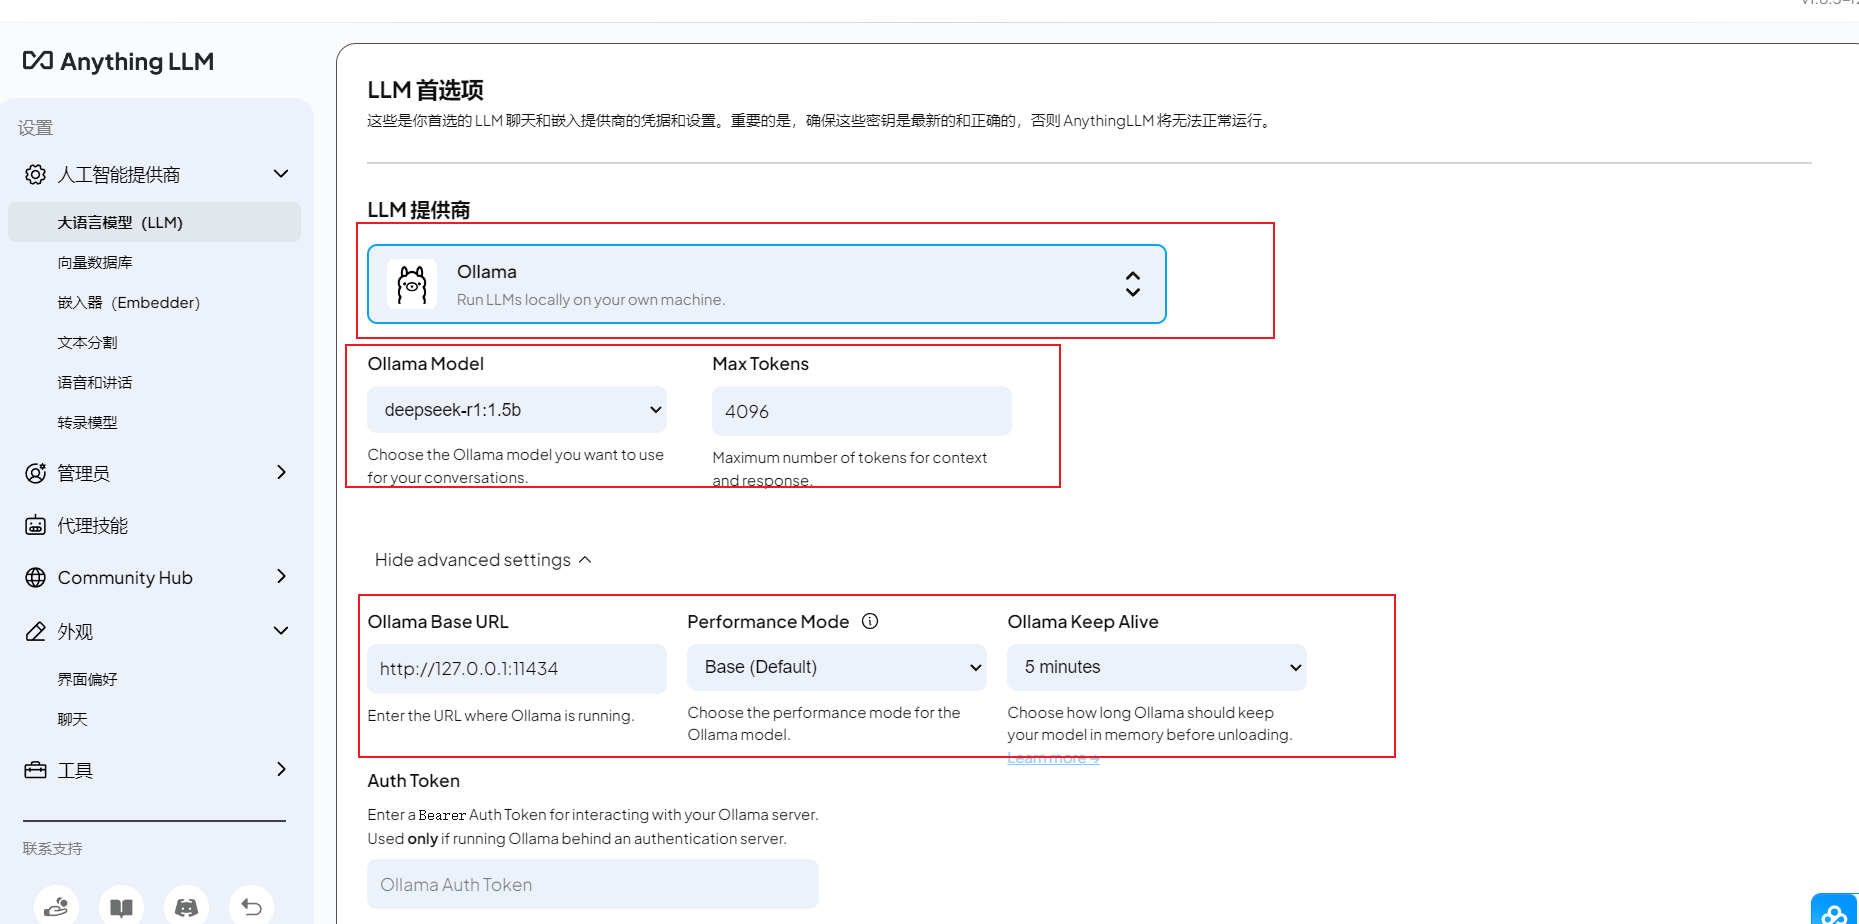Open the Ollama Model deepseek-r1:1.5b dropdown
Viewport: 1859px width, 924px height.
(x=517, y=410)
